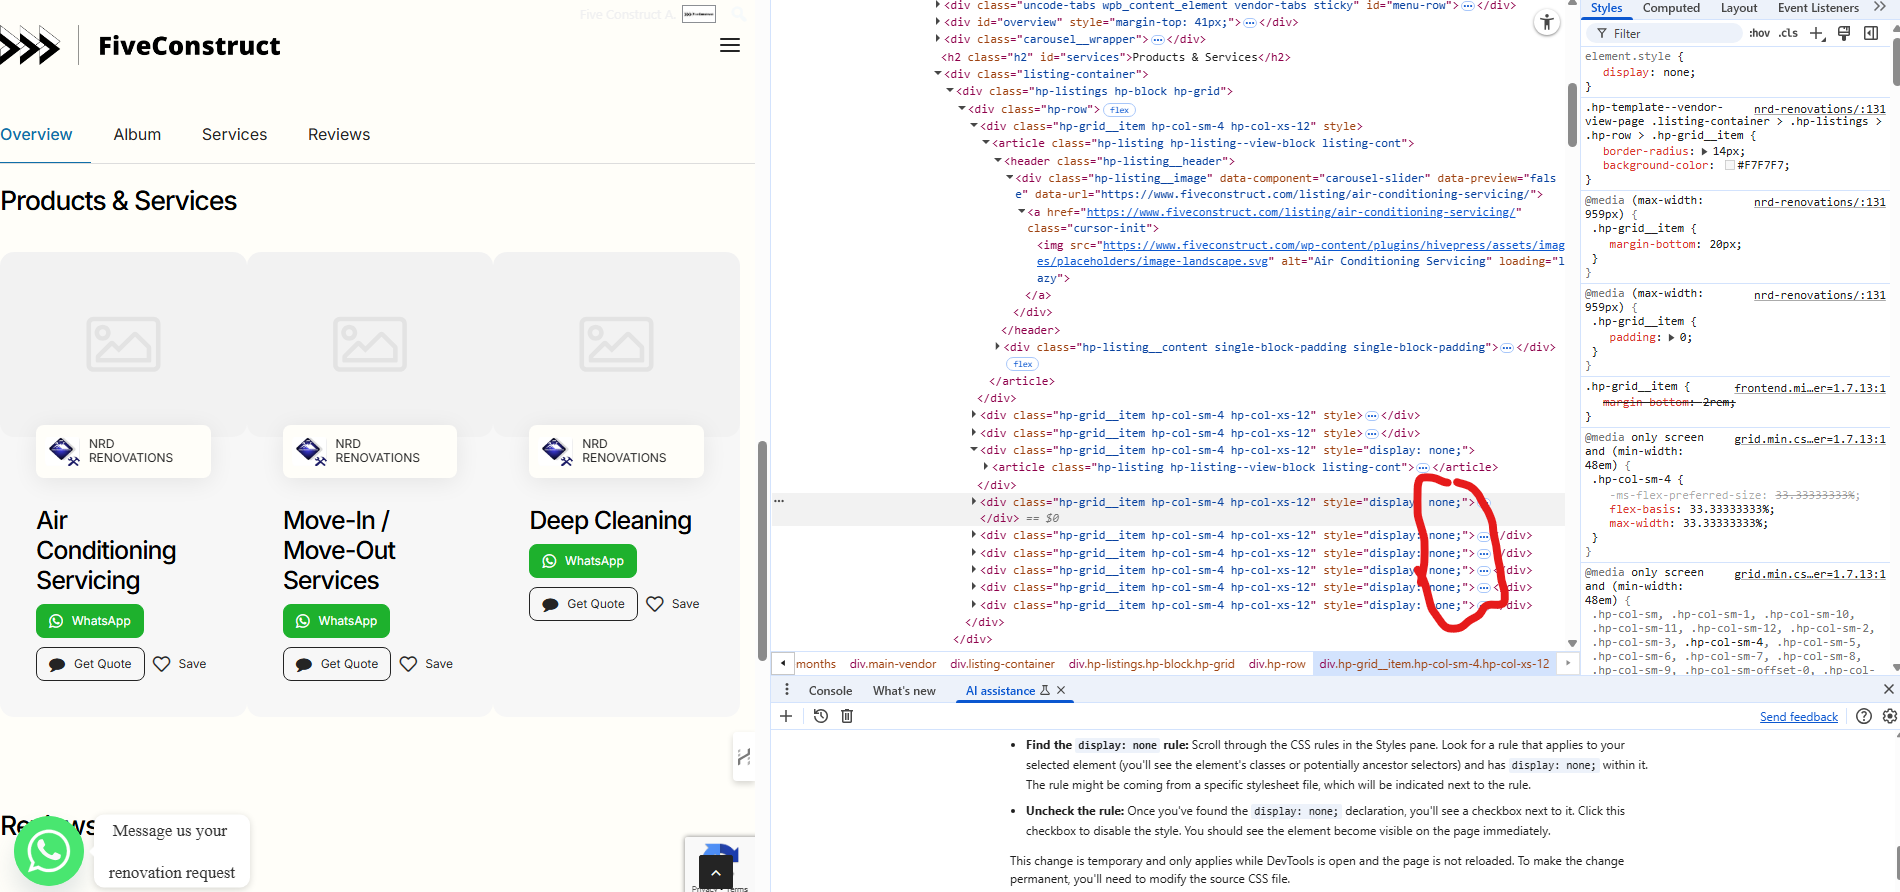Click WhatsApp button under Move-In / Move-Out Services
1900x892 pixels.
tap(336, 621)
